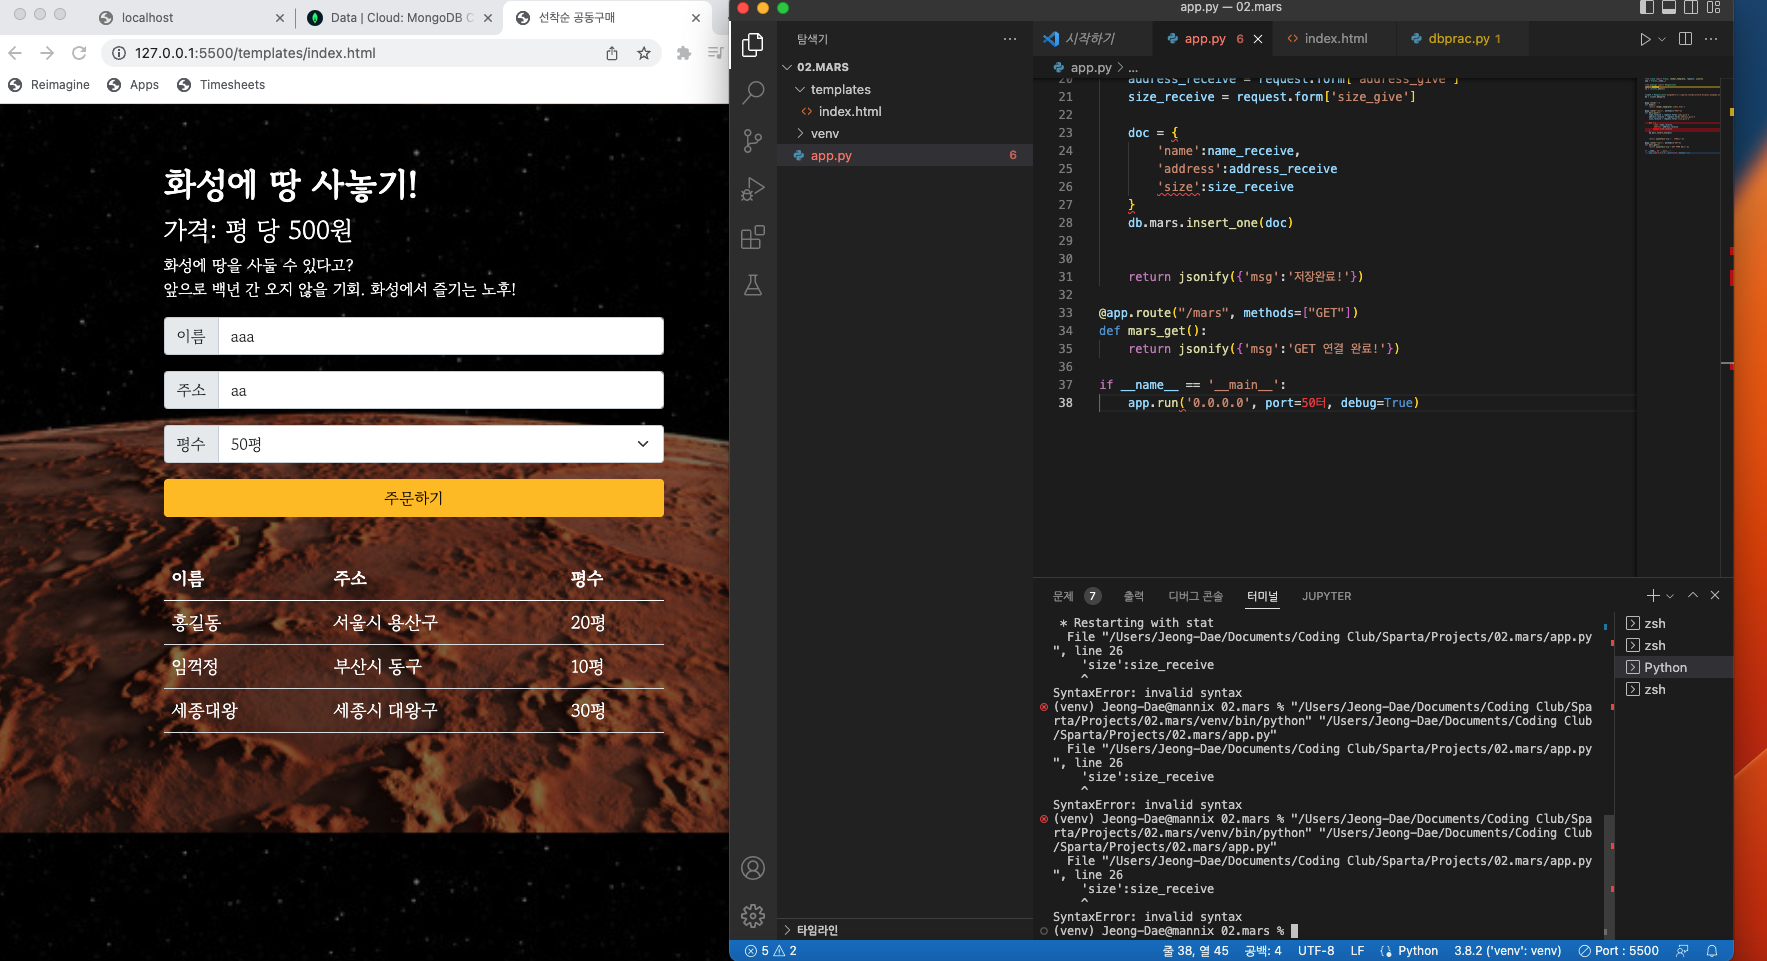Bookmark this page with the star icon

click(644, 53)
